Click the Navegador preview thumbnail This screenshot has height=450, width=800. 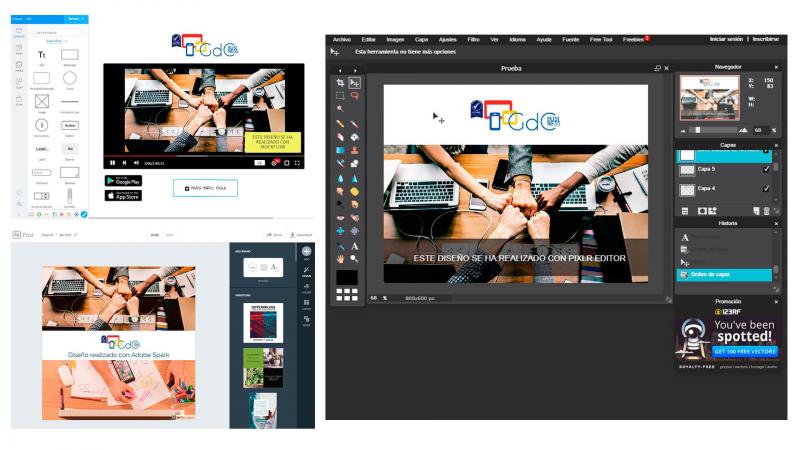(710, 97)
